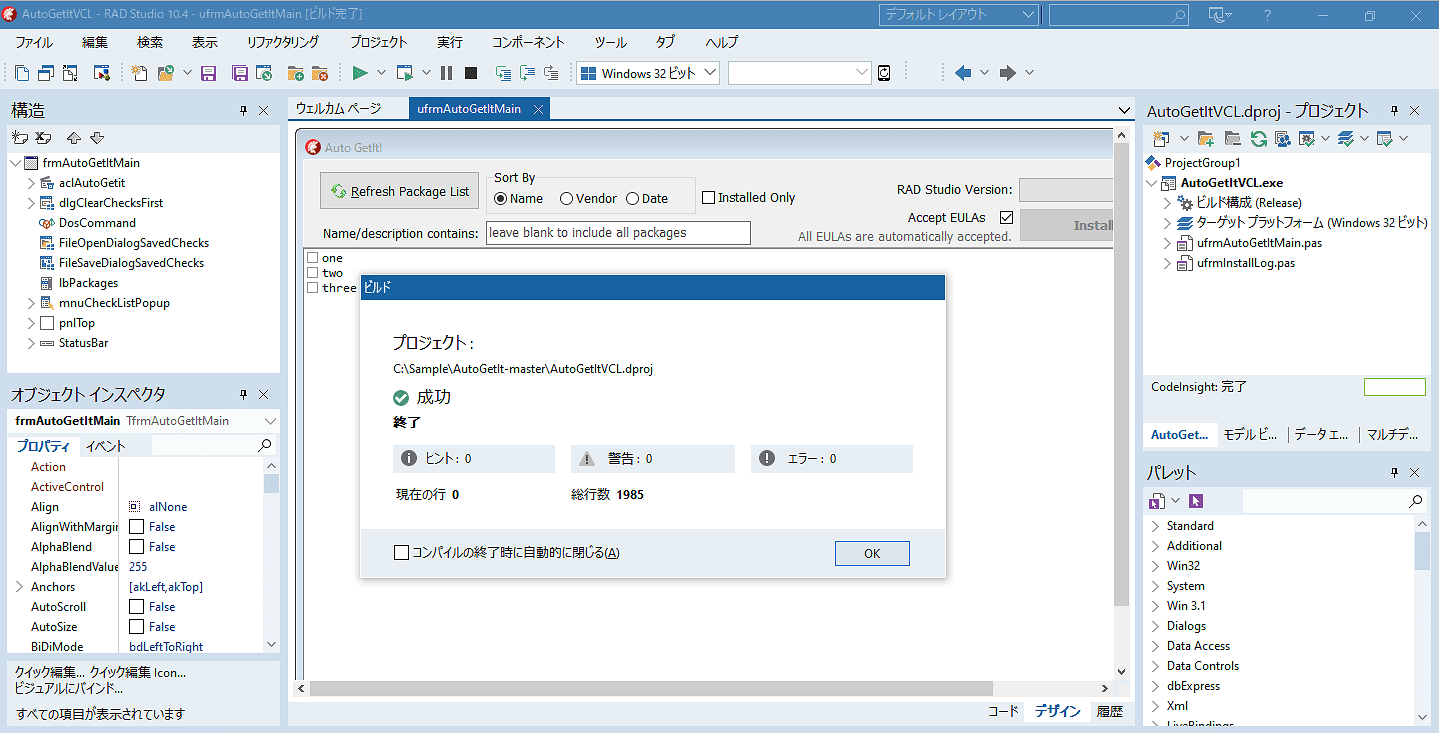
Task: Expand the ビルド構成 (Release) node
Action: click(1167, 203)
